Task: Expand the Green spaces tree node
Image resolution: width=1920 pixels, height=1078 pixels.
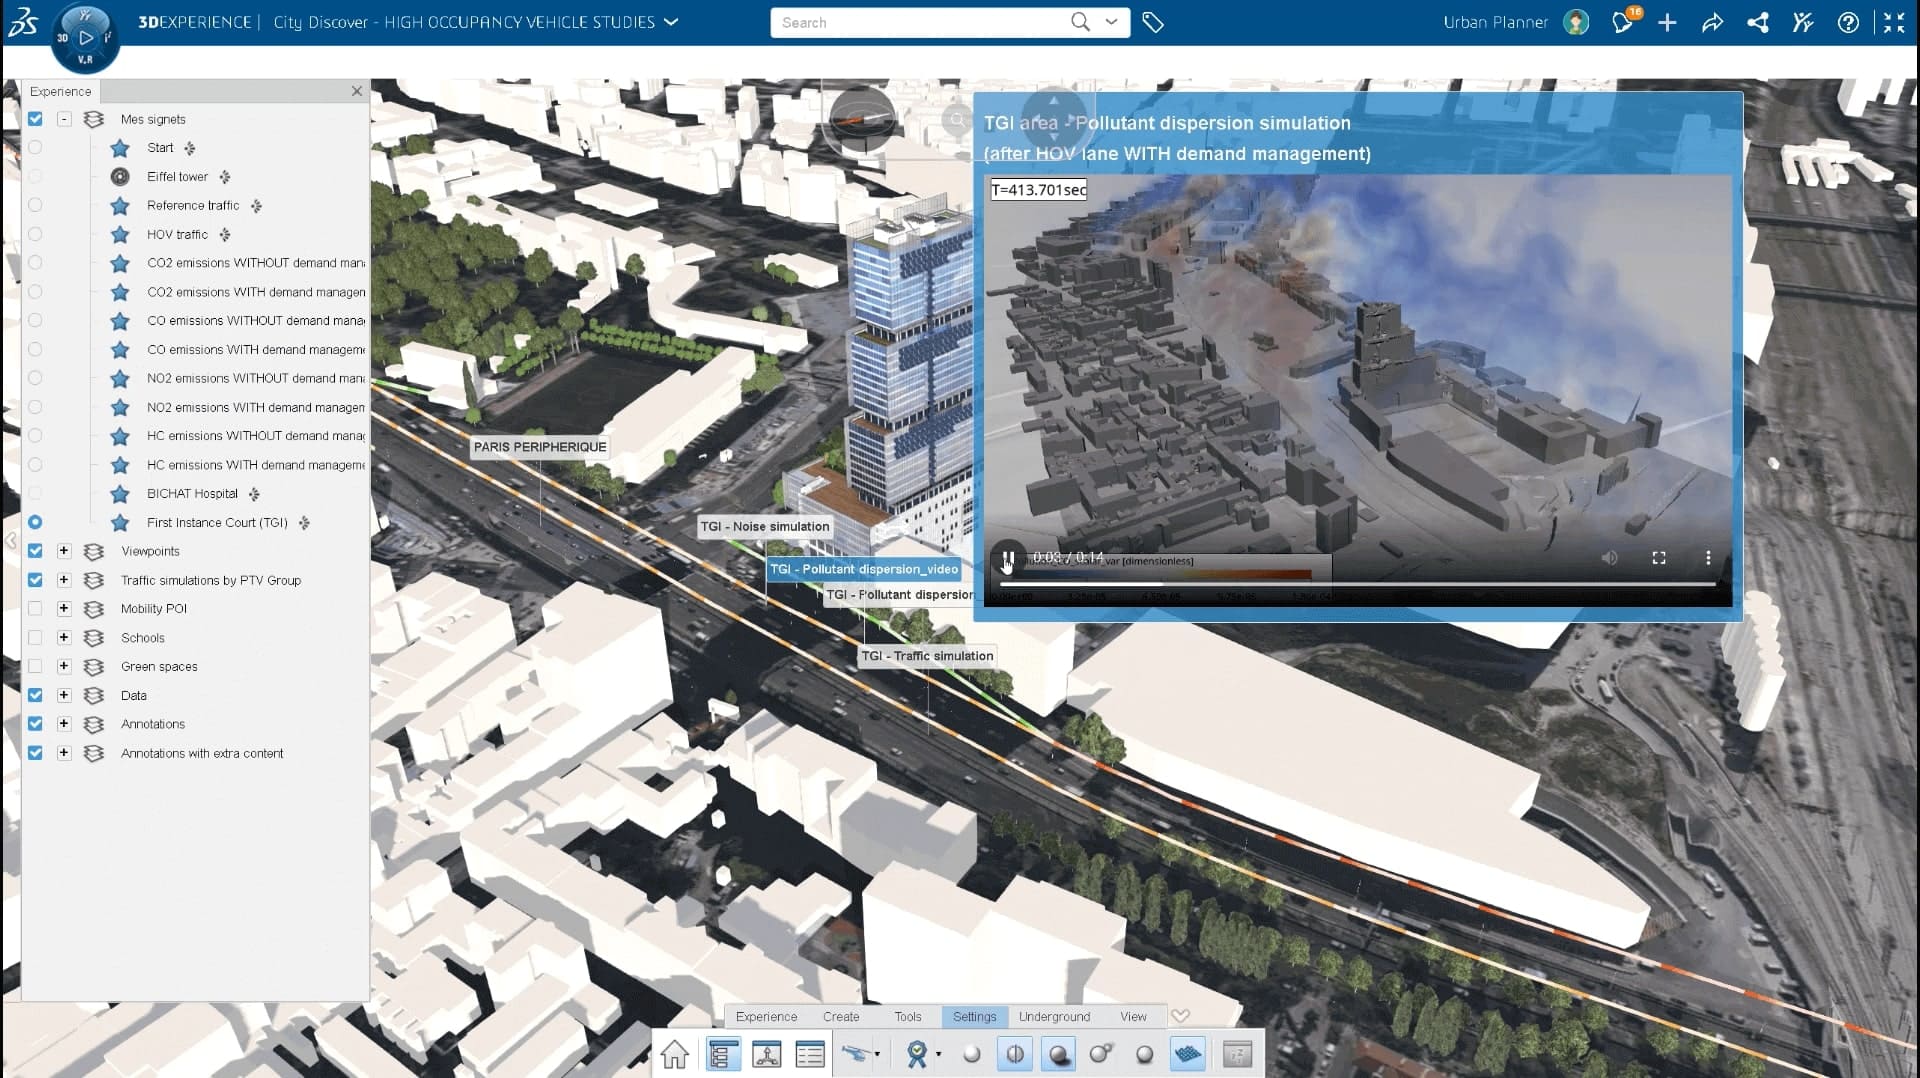Action: [64, 667]
